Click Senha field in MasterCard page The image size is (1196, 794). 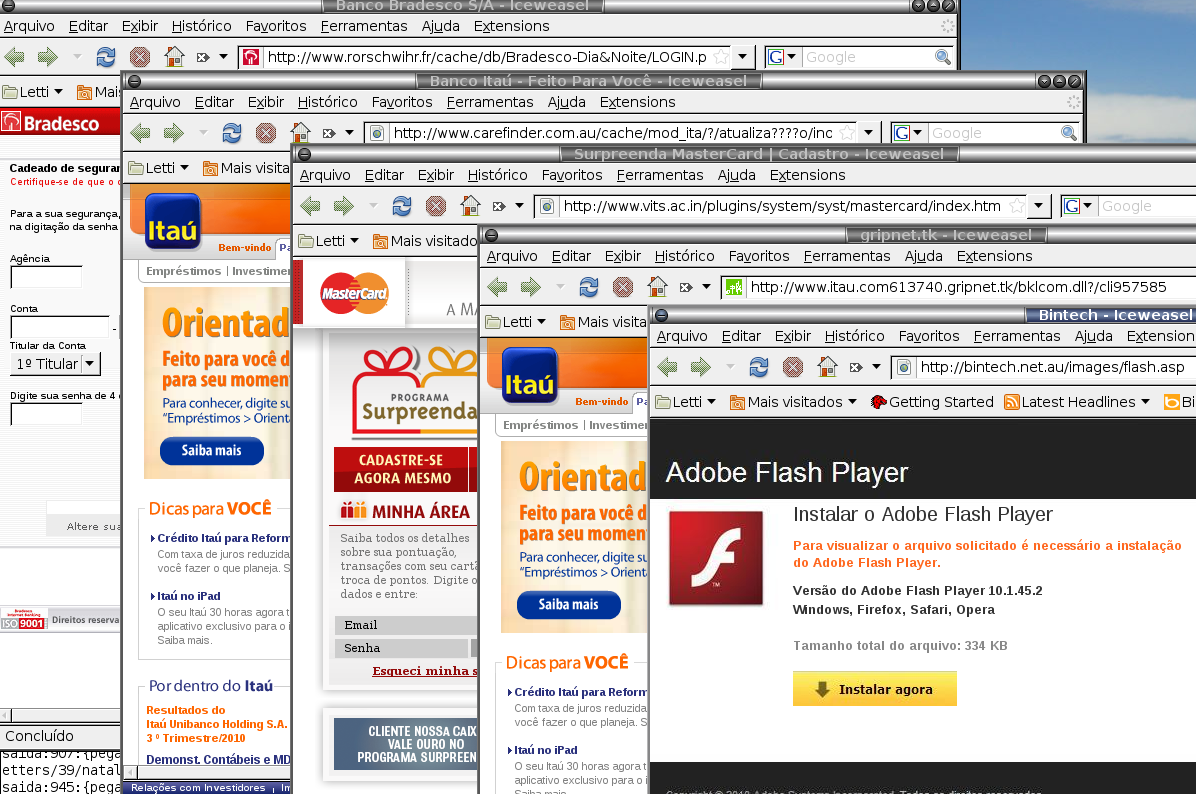(401, 648)
